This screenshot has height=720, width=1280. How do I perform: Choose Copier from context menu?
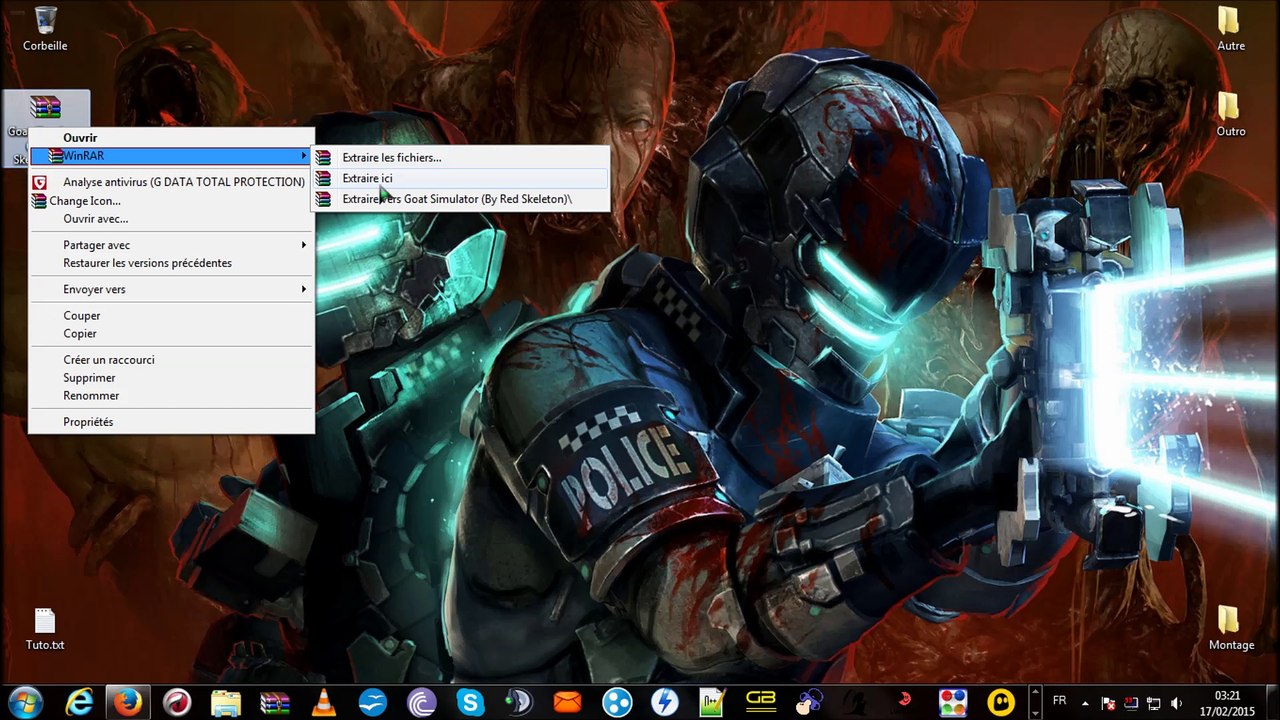(x=171, y=334)
